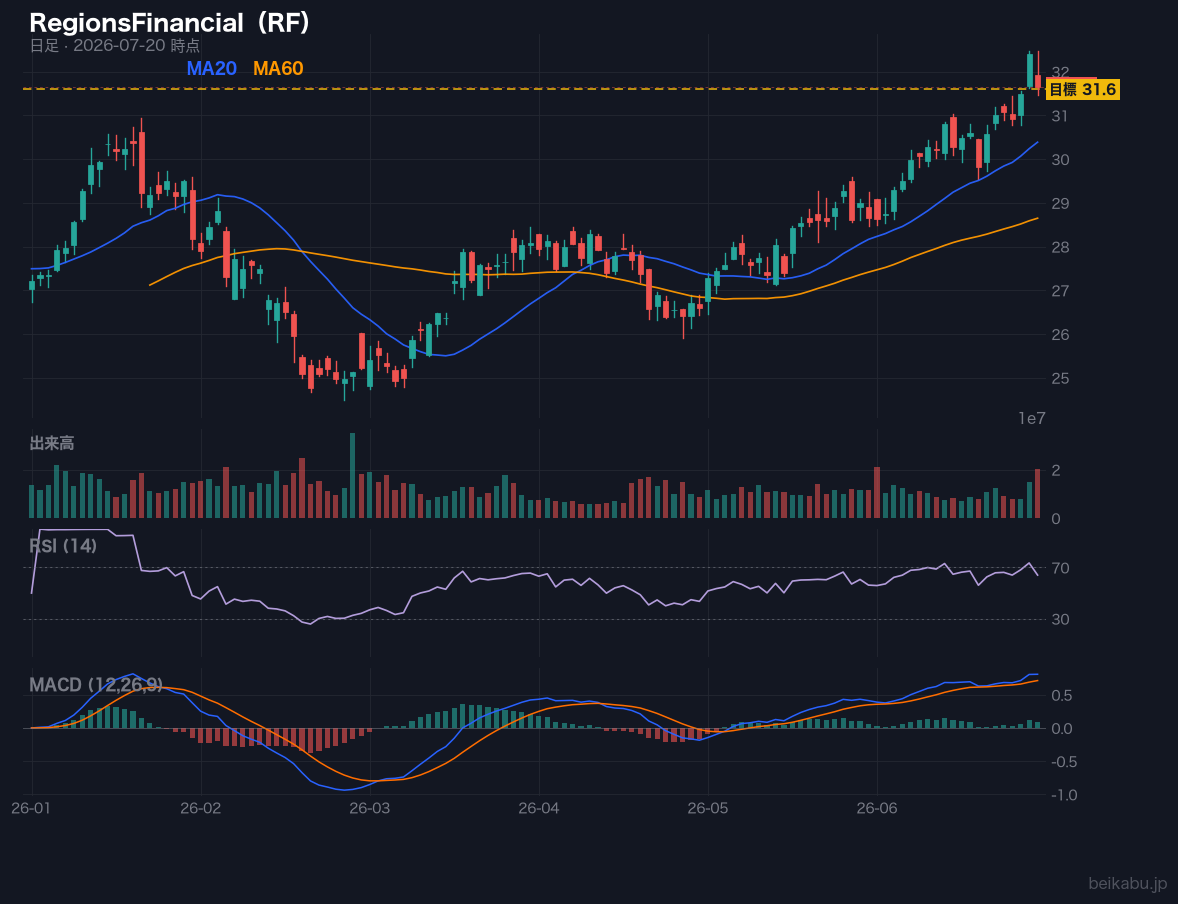
Task: Click the 30 price axis label
Action: (1060, 159)
